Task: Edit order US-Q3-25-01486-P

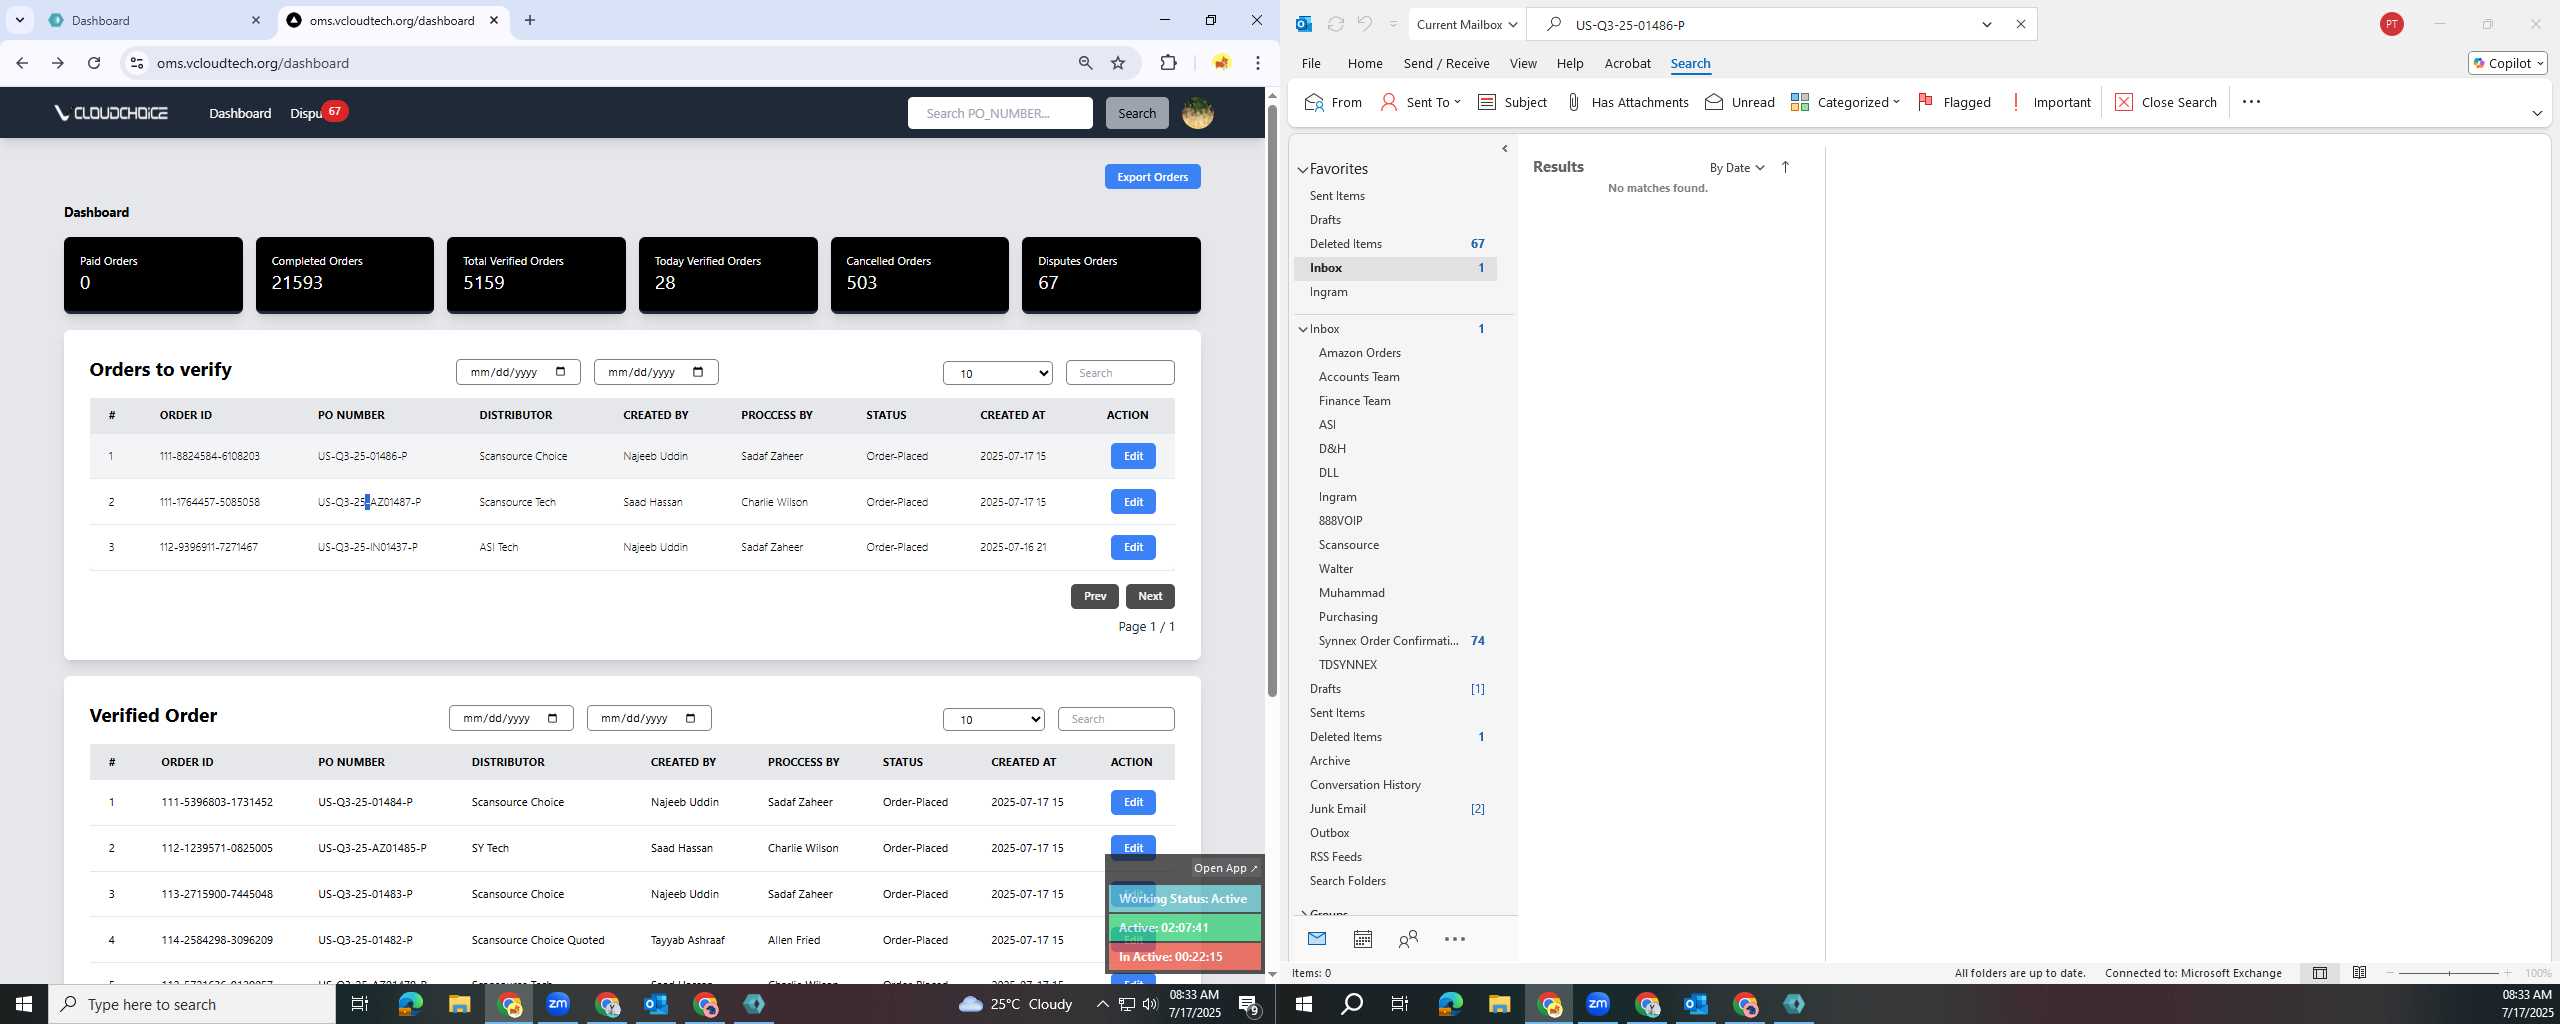Action: pos(1133,456)
